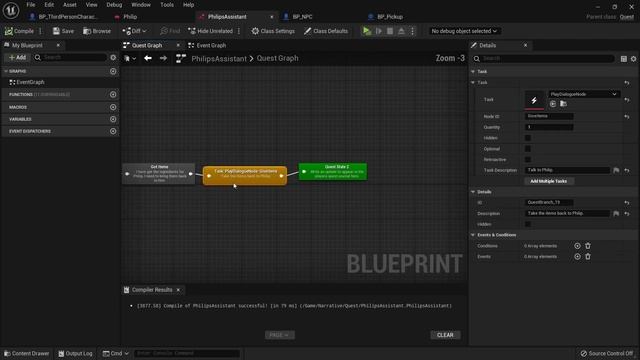The image size is (640, 360).
Task: Browse to task asset folder icon
Action: click(563, 104)
